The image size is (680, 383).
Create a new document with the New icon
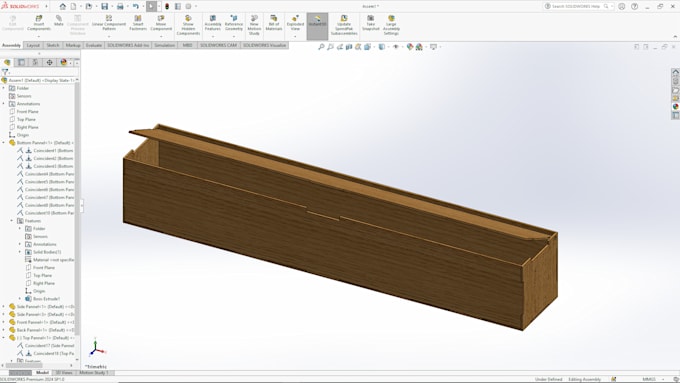[x=74, y=7]
